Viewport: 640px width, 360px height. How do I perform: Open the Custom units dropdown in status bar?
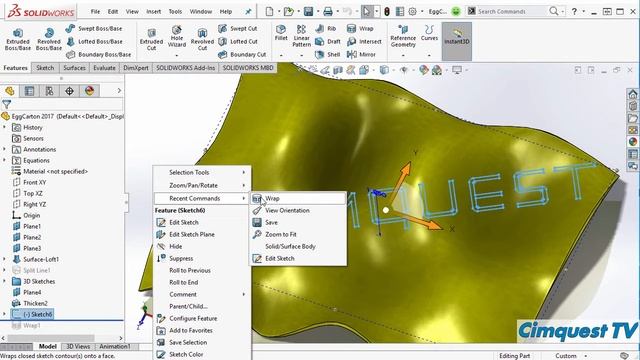570,356
